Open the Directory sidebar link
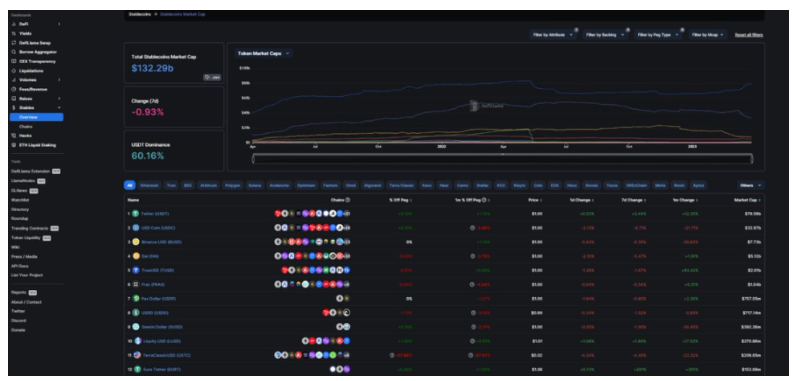The image size is (796, 381). tap(20, 209)
